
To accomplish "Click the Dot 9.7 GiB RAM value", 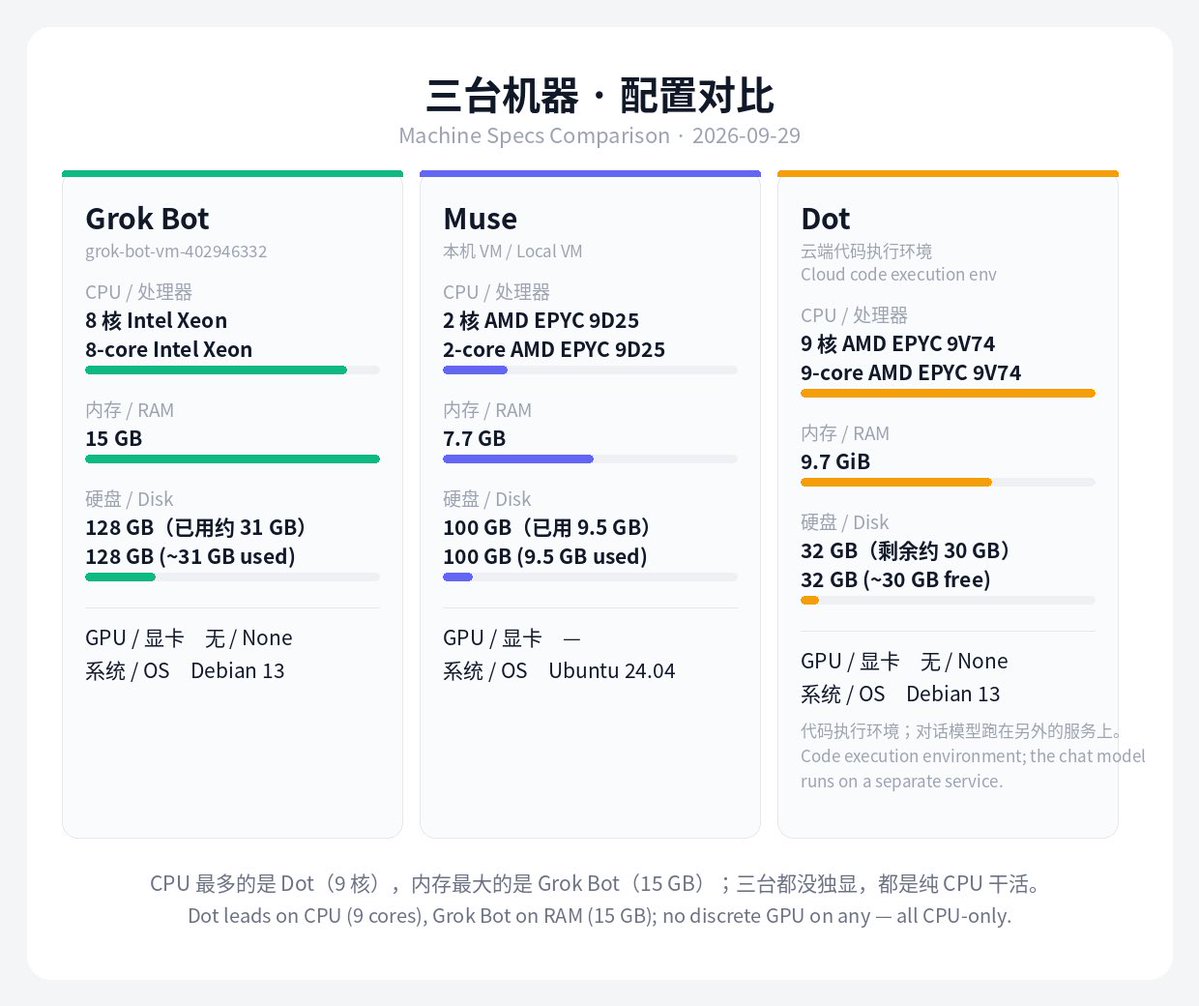I will pyautogui.click(x=835, y=462).
